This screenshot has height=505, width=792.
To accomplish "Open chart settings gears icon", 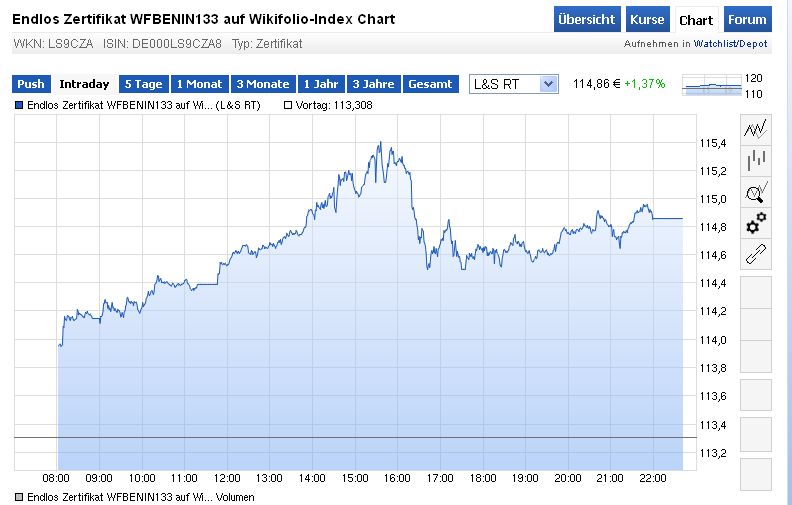I will pos(756,222).
